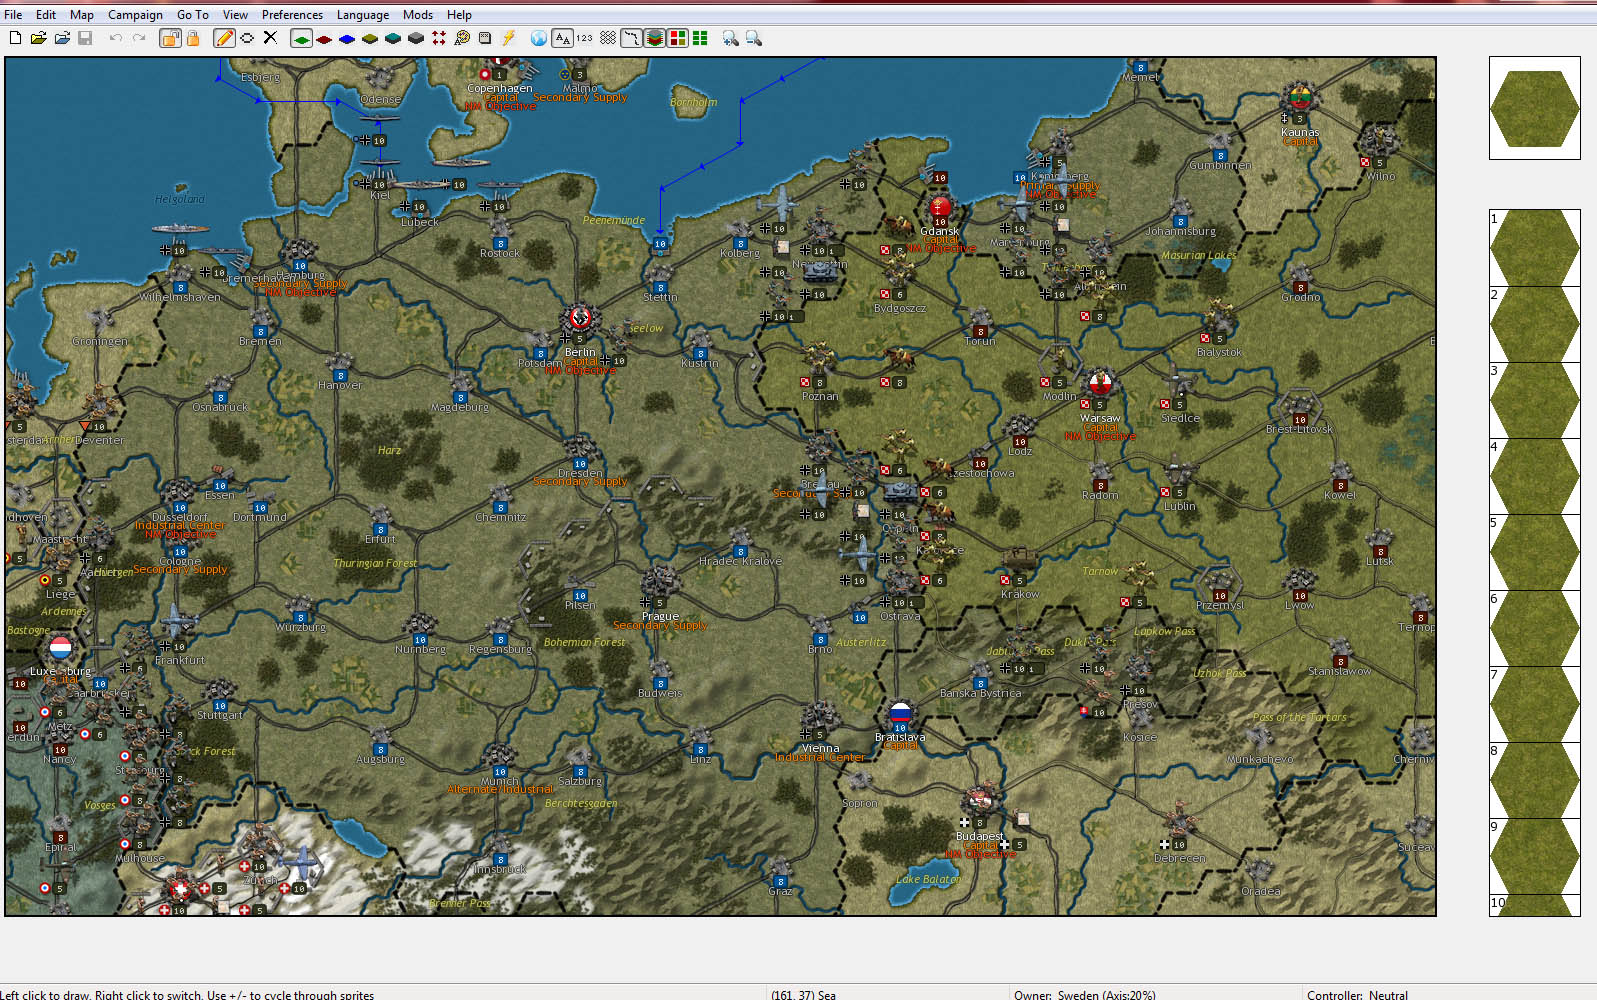Screen dimensions: 1597x1000
Task: Select sprite number 9 in the sprite list
Action: 1535,856
